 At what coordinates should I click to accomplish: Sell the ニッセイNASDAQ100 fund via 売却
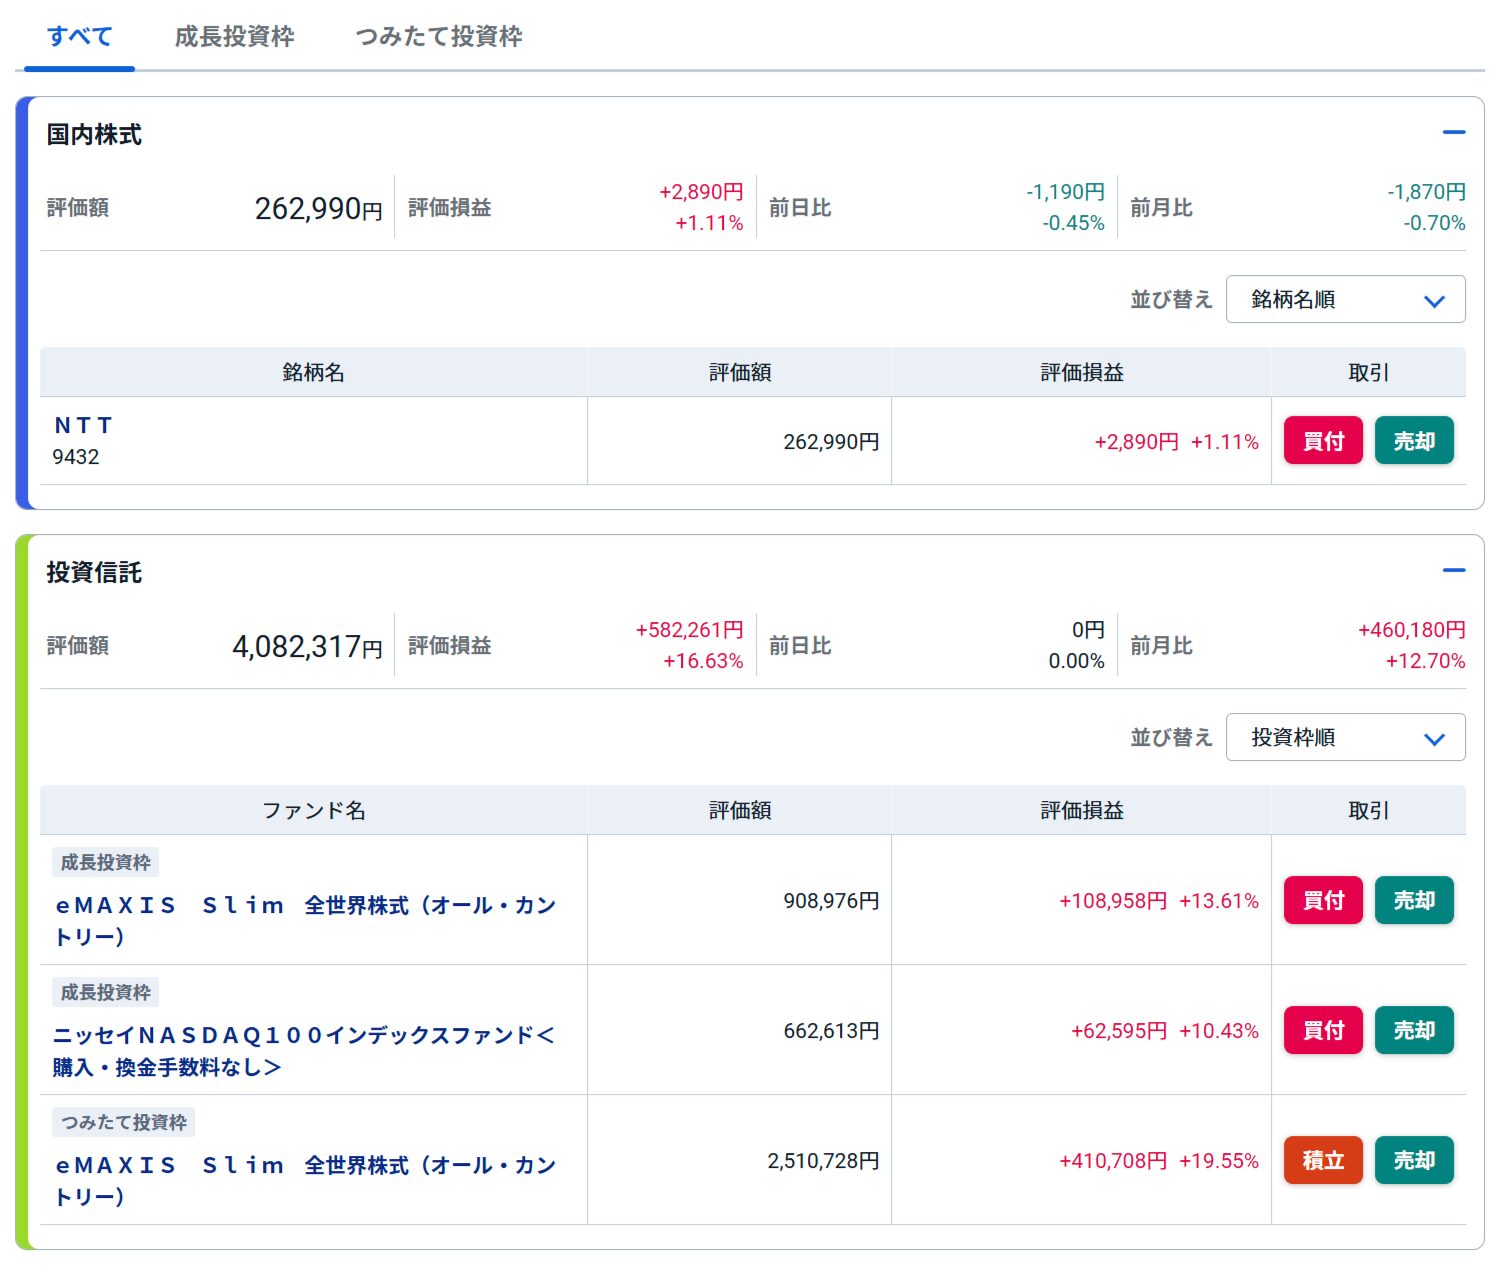click(x=1413, y=1030)
